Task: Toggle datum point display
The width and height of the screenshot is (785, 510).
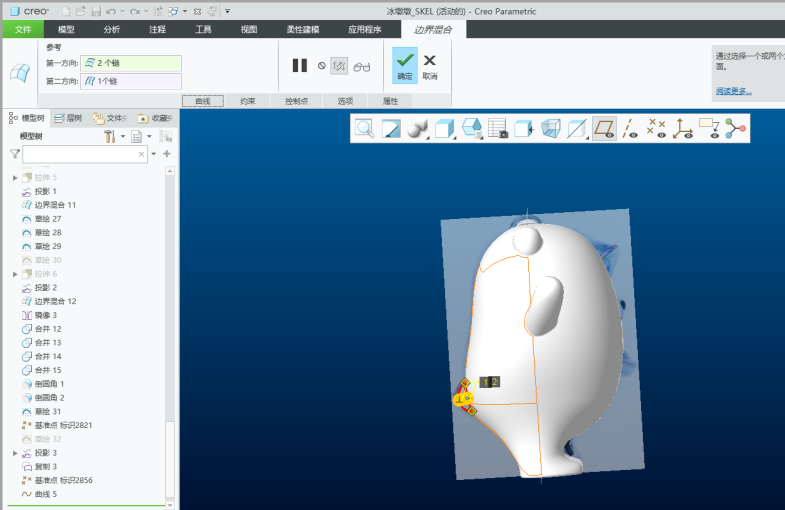Action: click(x=656, y=128)
